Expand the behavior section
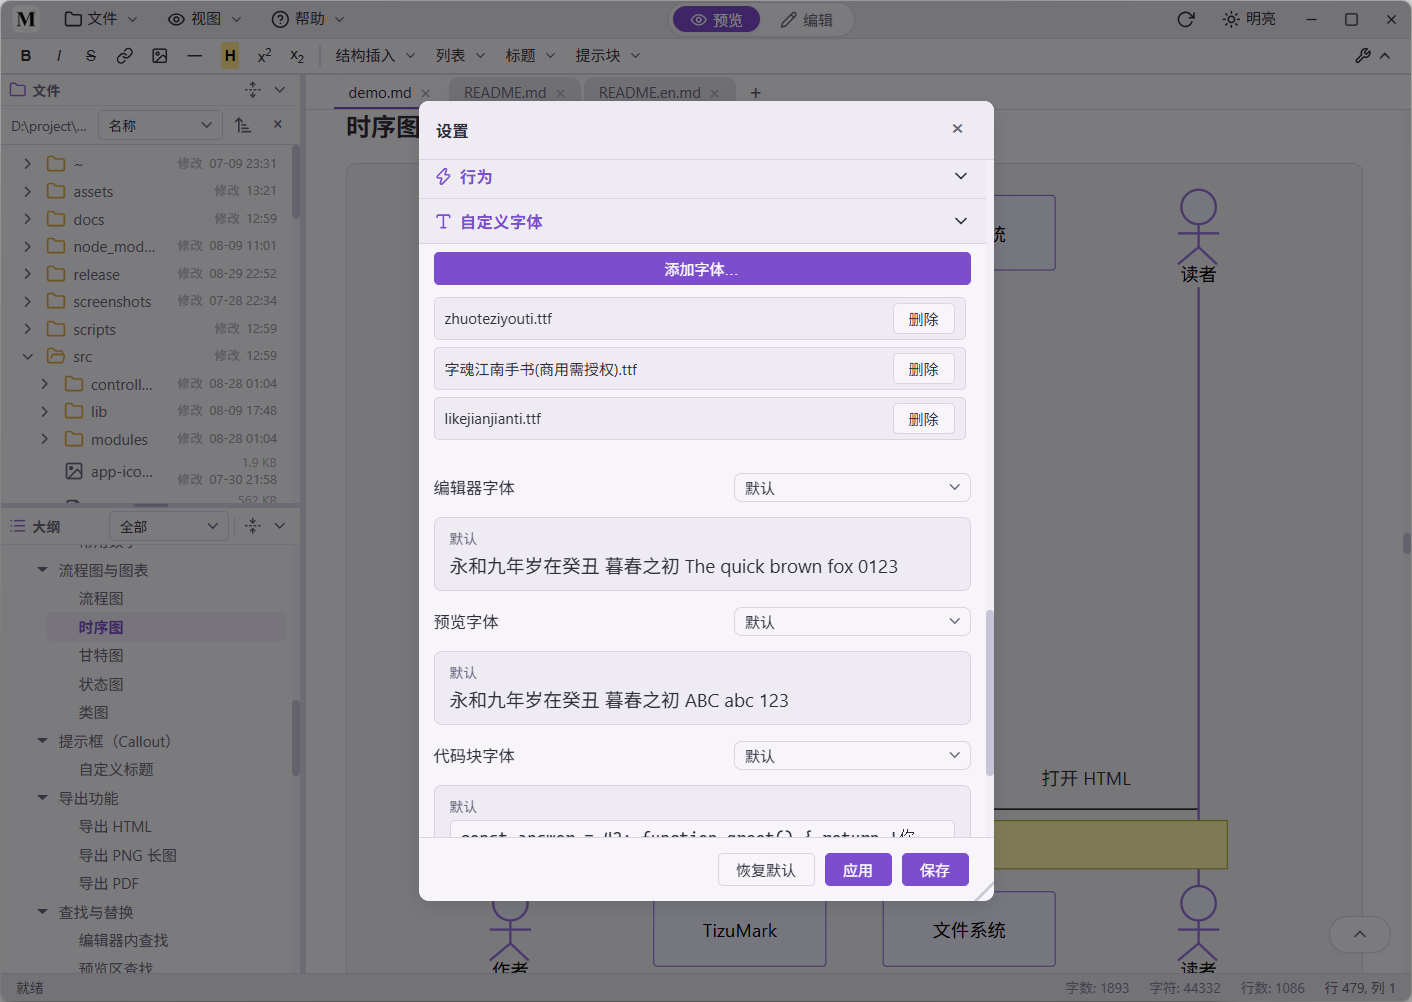 click(702, 177)
